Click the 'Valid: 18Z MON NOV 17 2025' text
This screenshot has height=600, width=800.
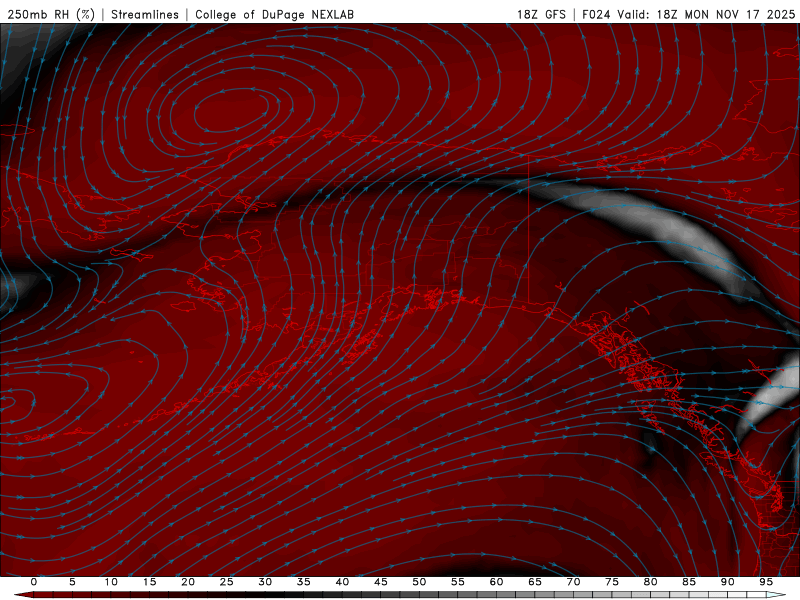(x=706, y=14)
